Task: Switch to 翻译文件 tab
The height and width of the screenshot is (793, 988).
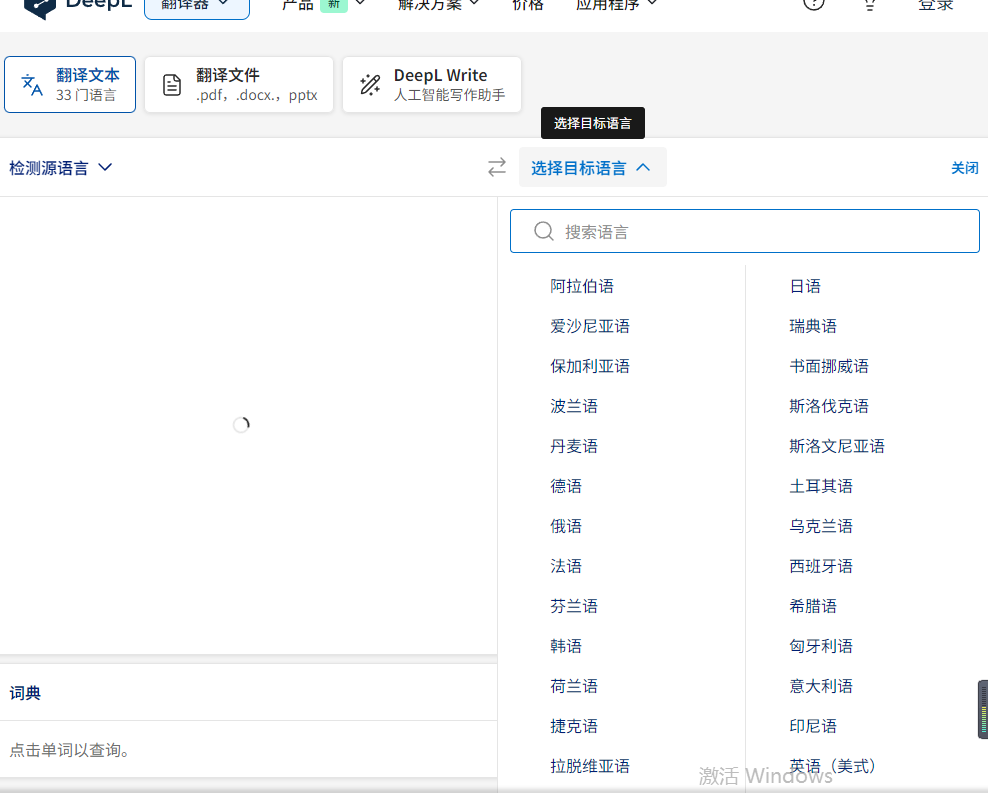Action: click(239, 84)
